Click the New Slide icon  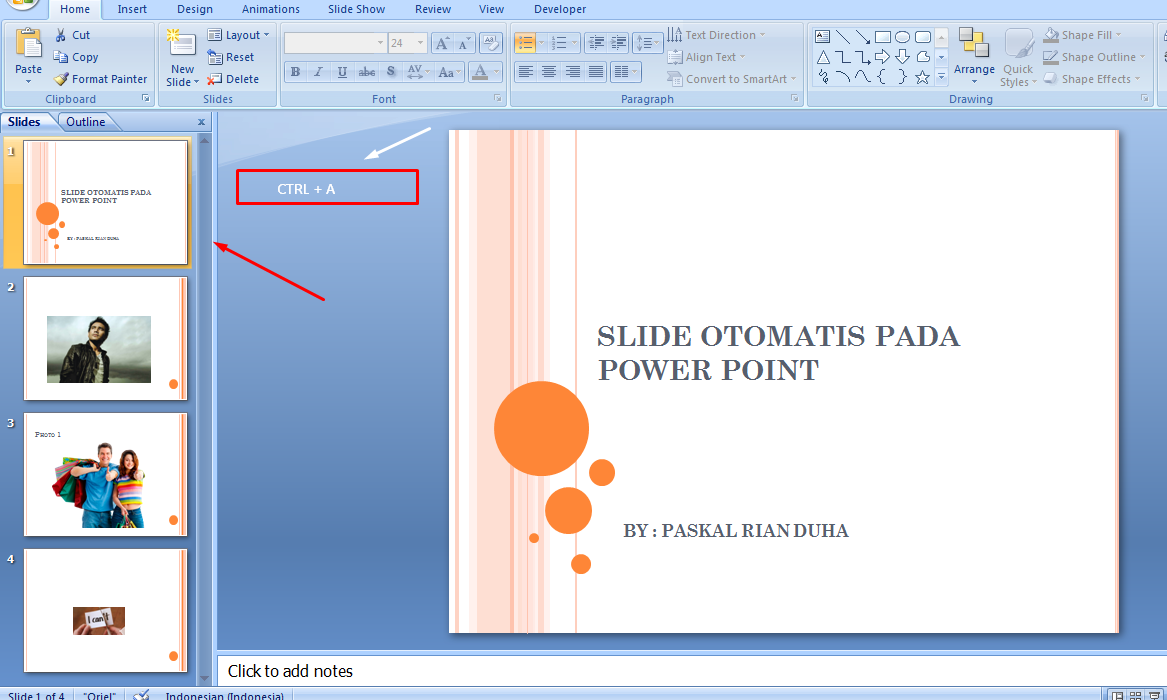click(x=181, y=43)
